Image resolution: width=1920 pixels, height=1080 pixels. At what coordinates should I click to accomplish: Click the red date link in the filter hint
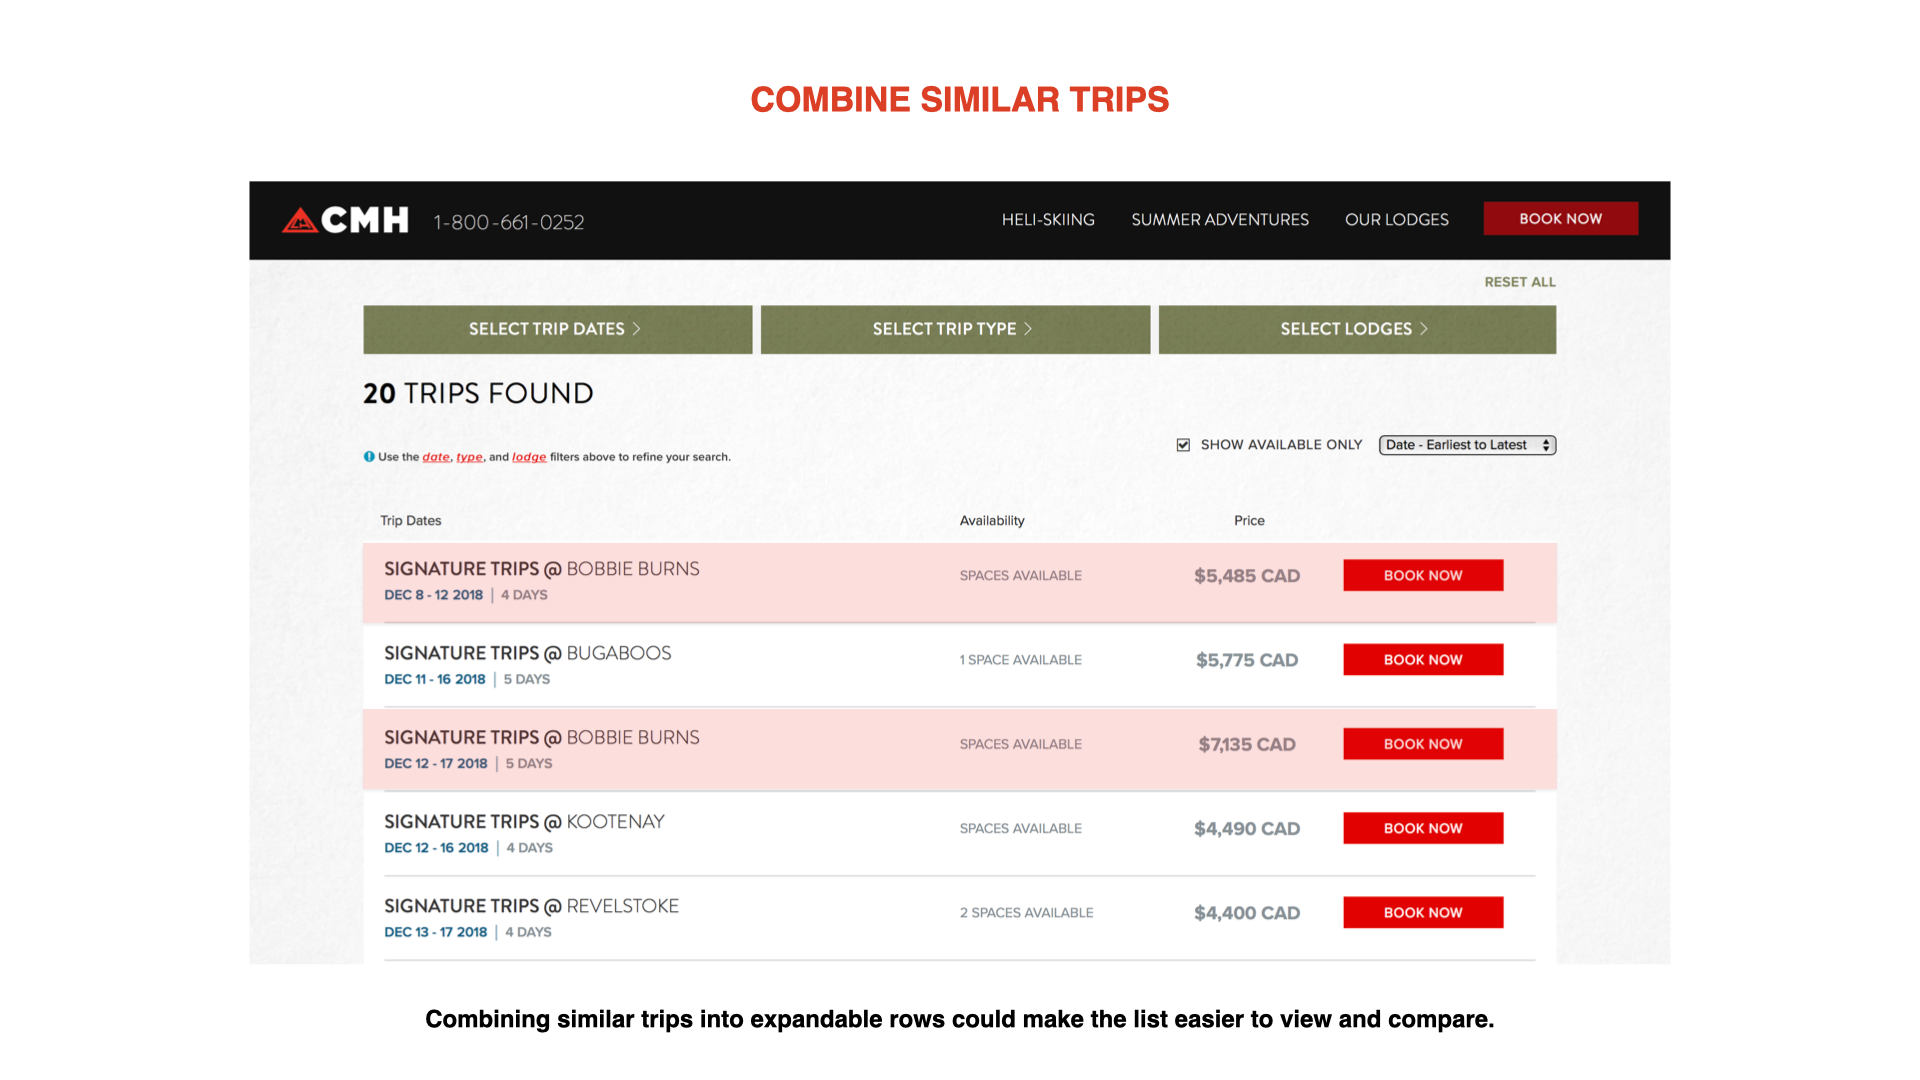point(436,457)
